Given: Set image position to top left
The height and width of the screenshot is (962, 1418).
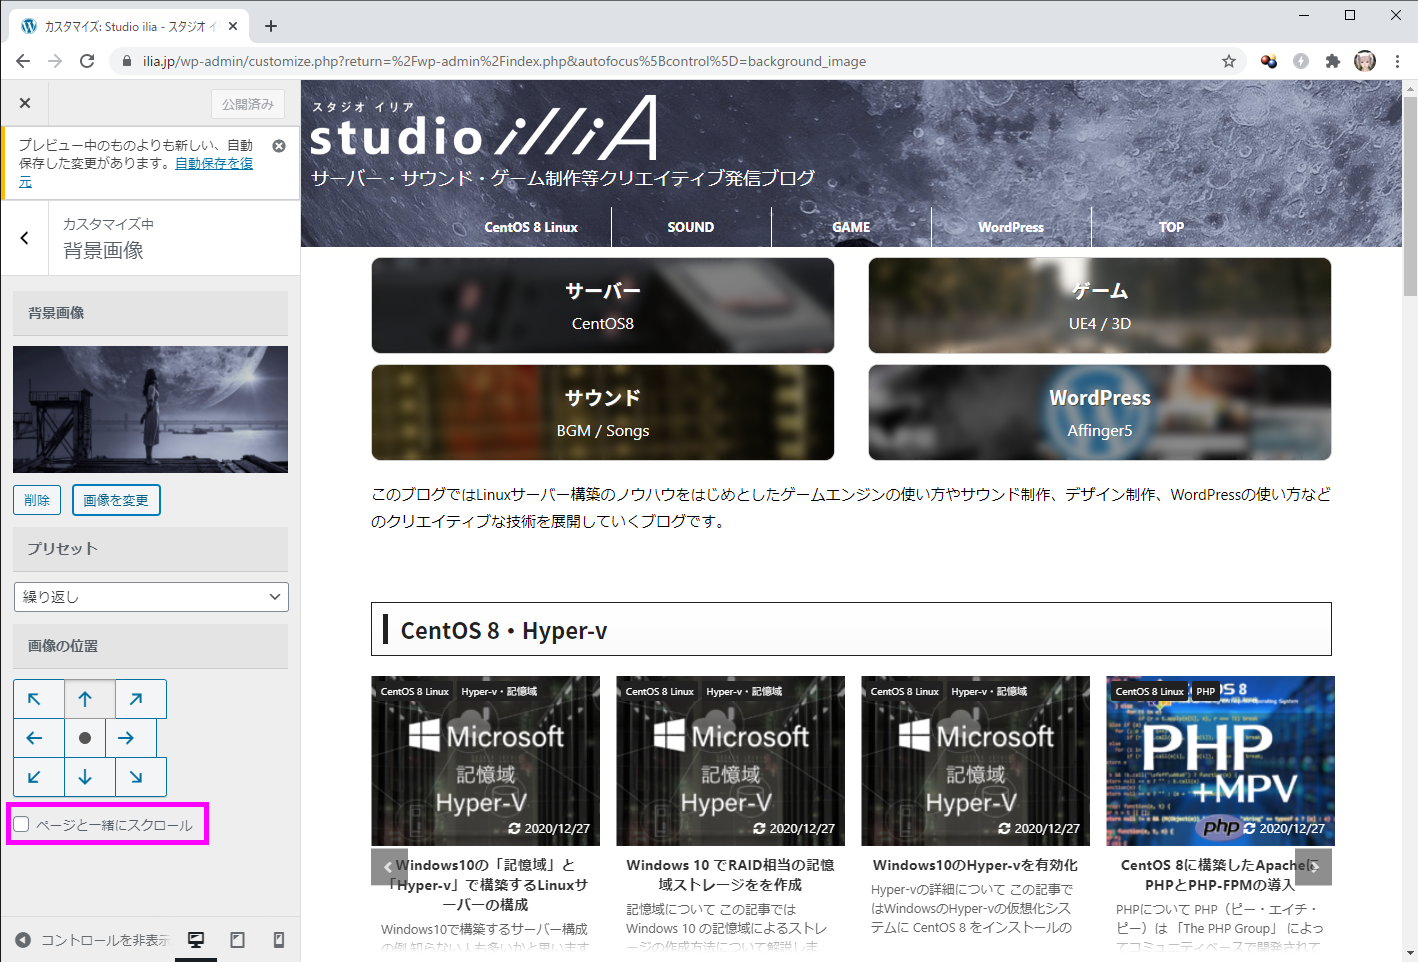Looking at the screenshot, I should (x=39, y=699).
